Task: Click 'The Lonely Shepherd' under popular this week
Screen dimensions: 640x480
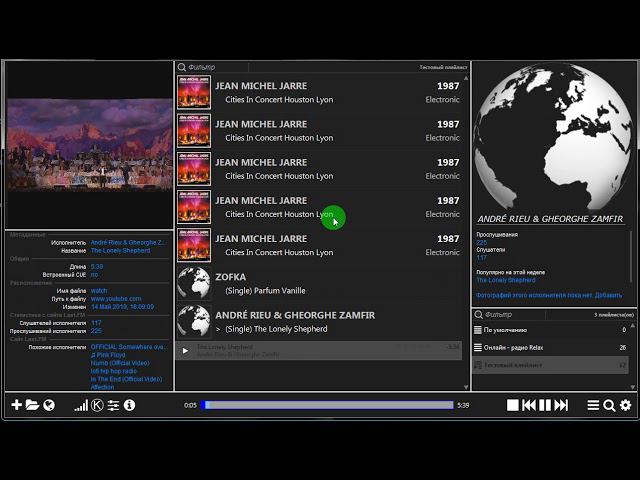Action: pyautogui.click(x=506, y=280)
